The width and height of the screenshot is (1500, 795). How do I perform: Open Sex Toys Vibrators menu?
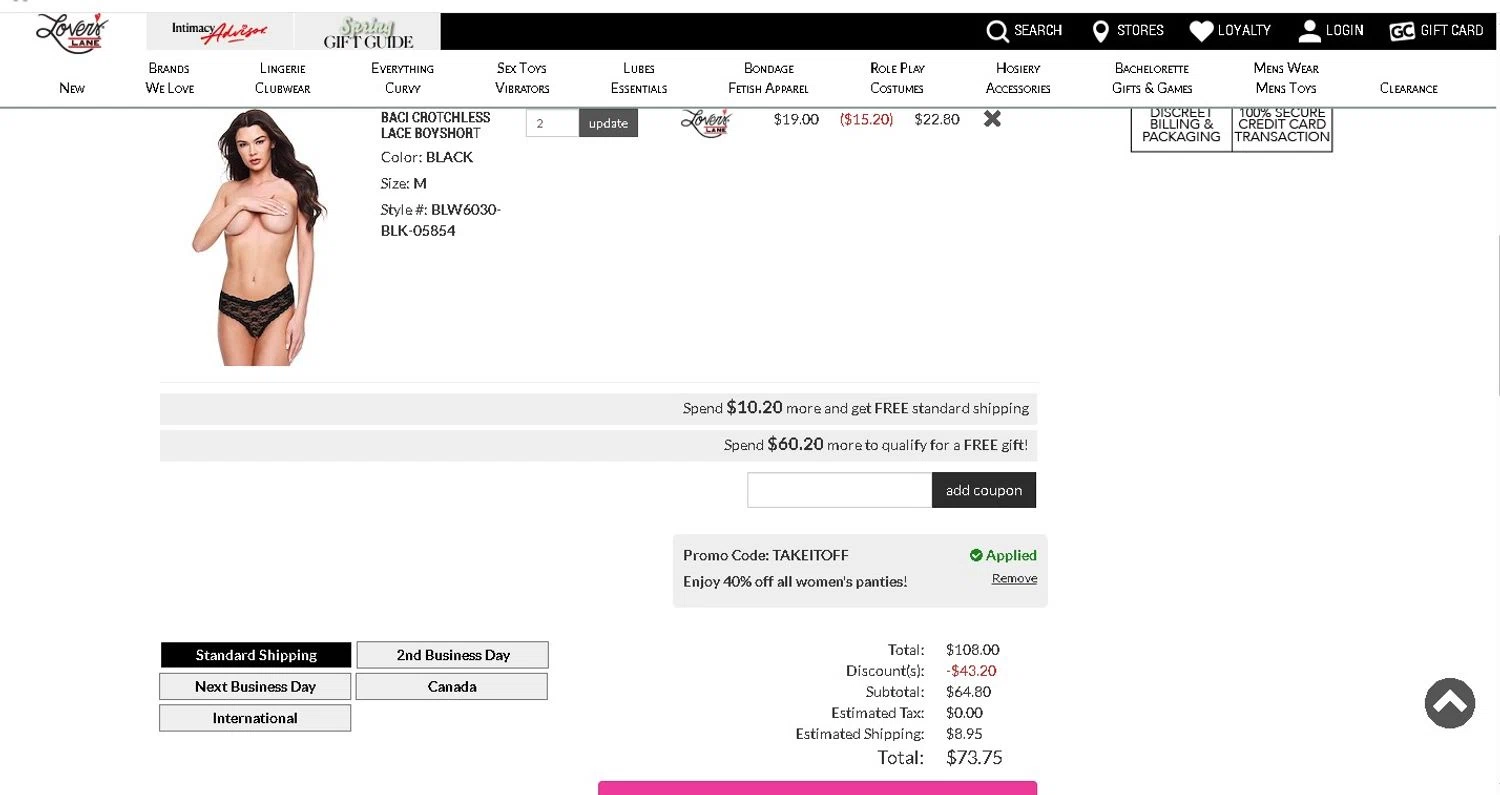point(522,78)
